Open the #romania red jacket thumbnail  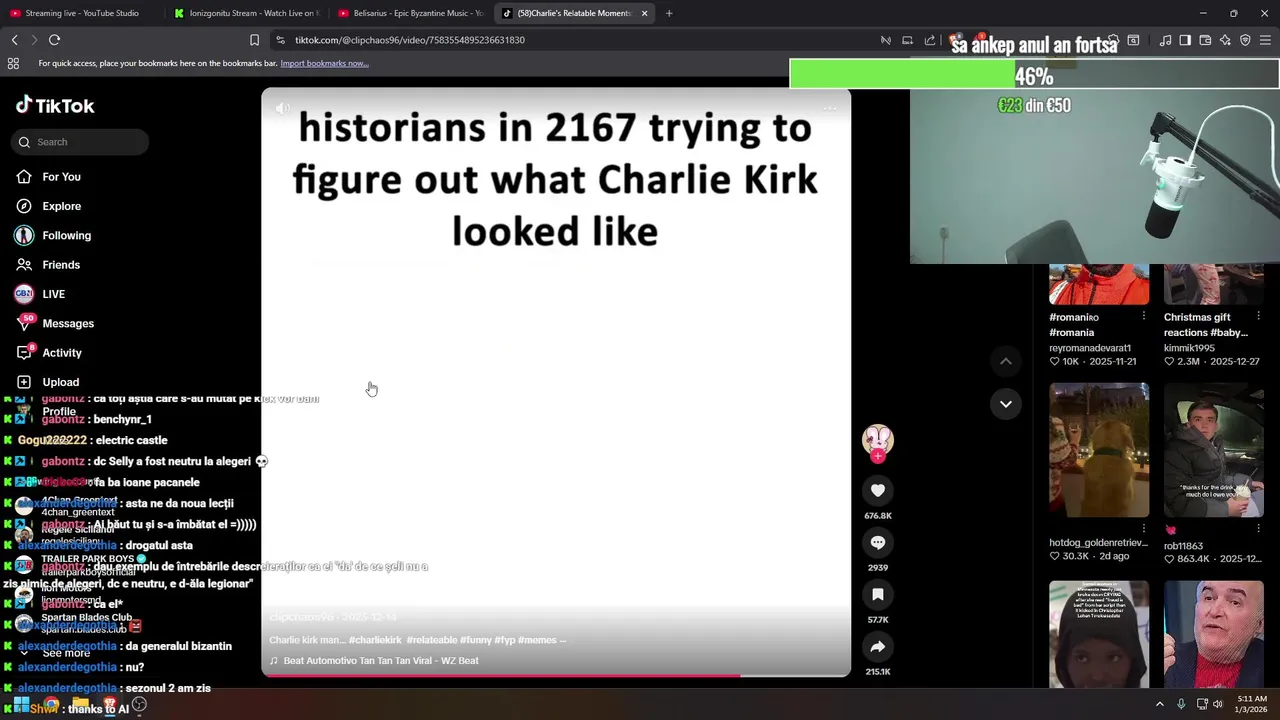pos(1099,284)
